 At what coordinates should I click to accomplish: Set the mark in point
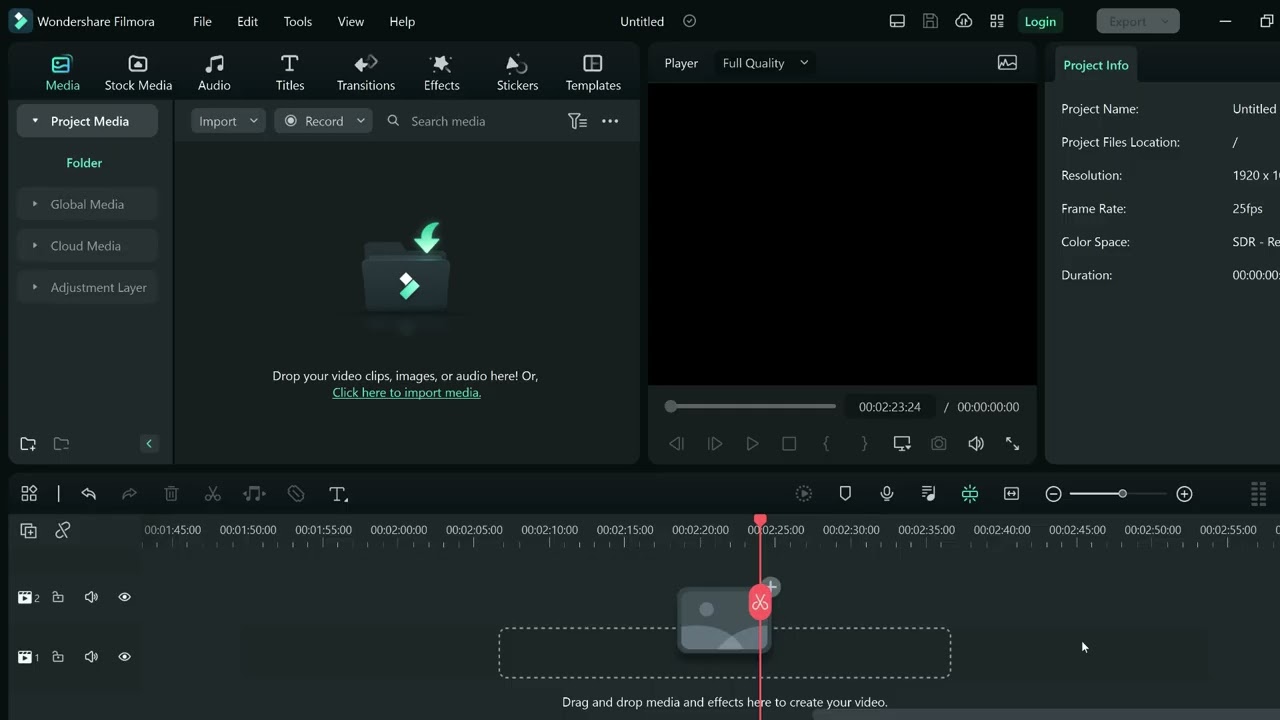826,444
